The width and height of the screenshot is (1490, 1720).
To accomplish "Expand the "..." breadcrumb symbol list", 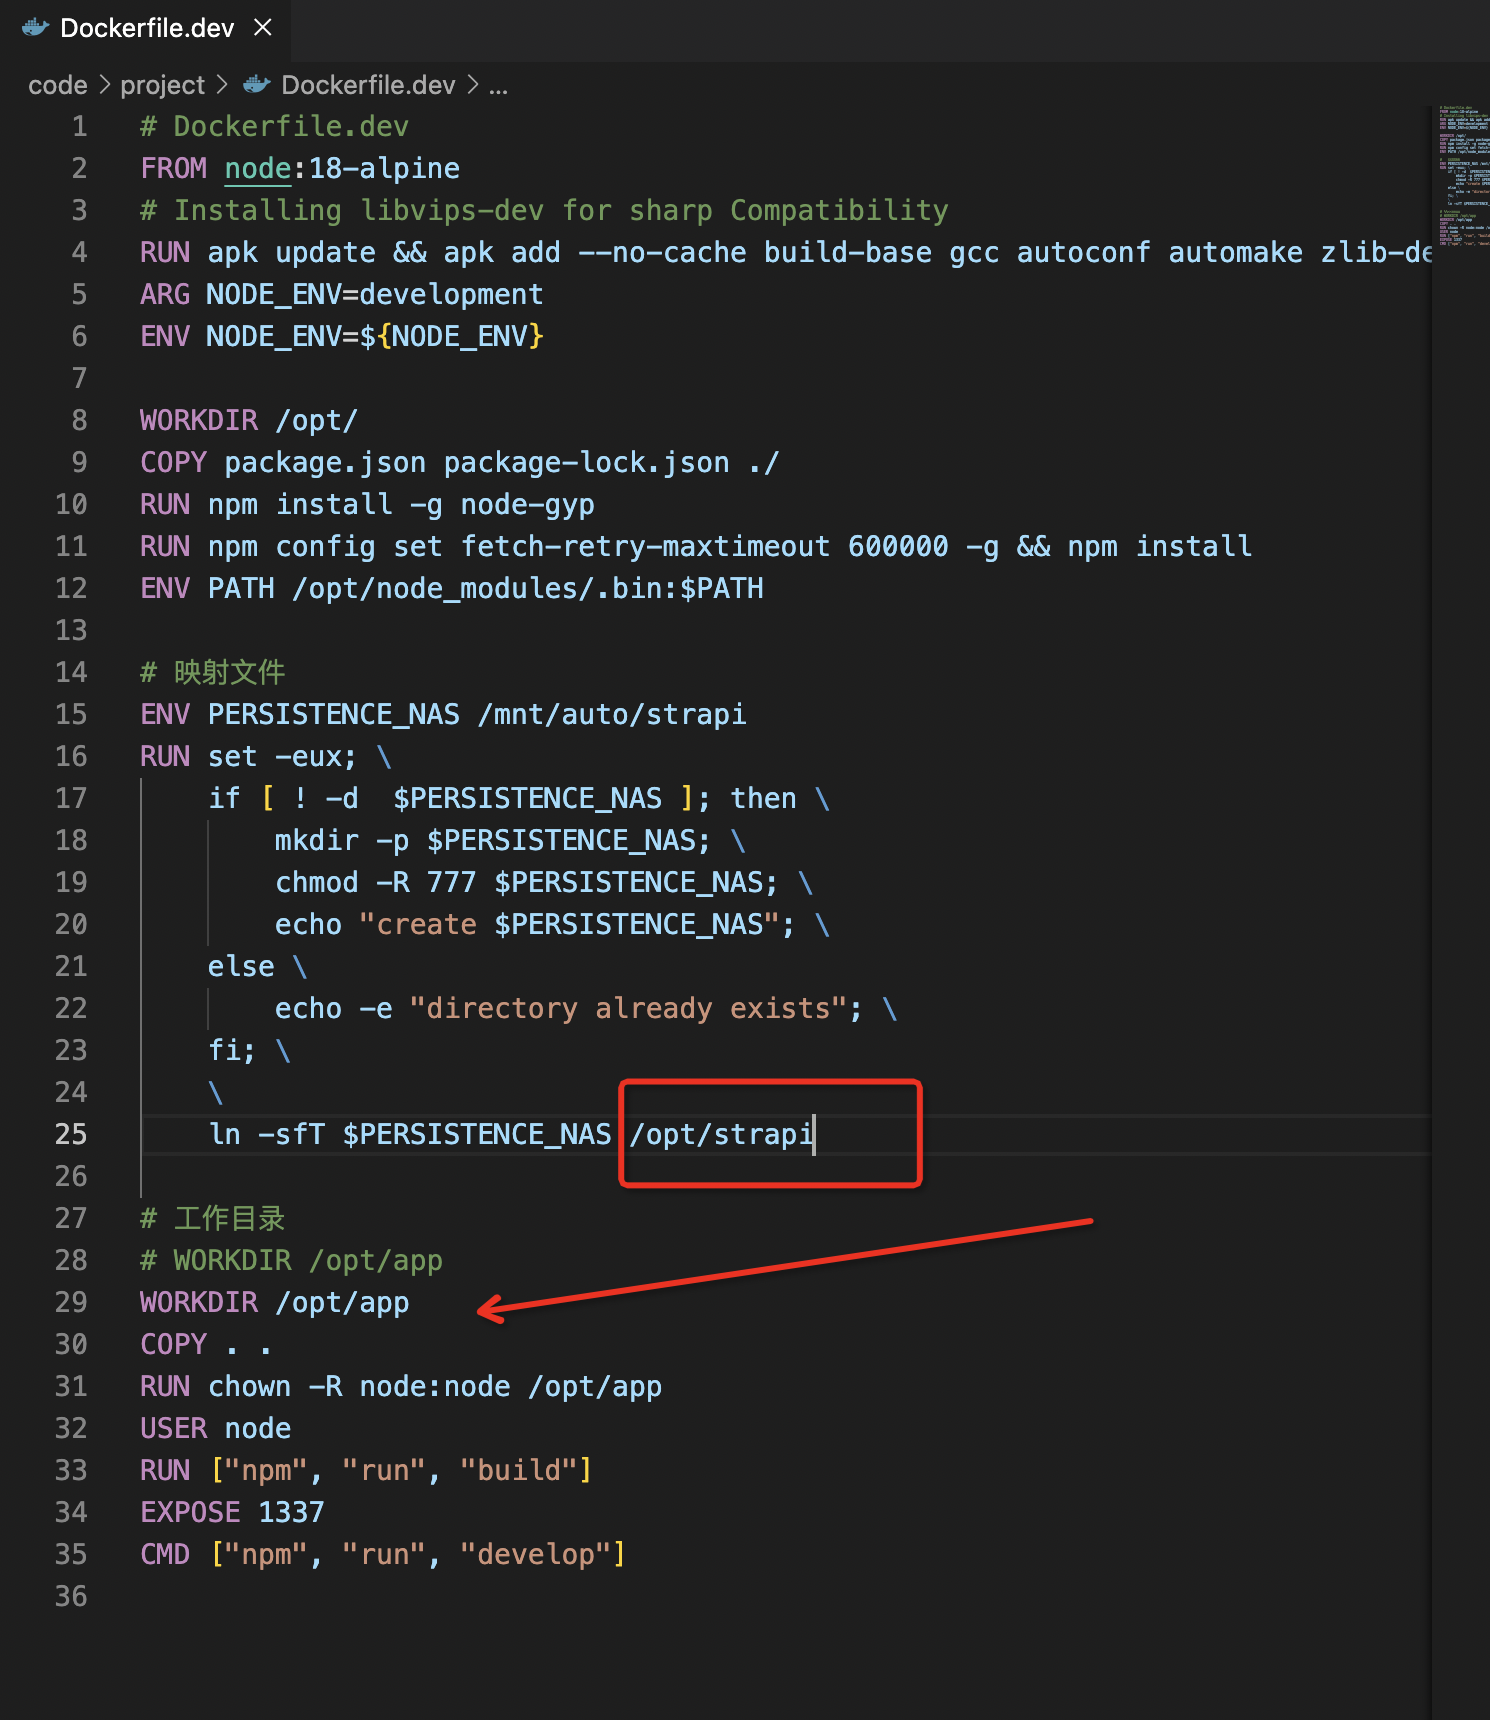I will (x=498, y=85).
